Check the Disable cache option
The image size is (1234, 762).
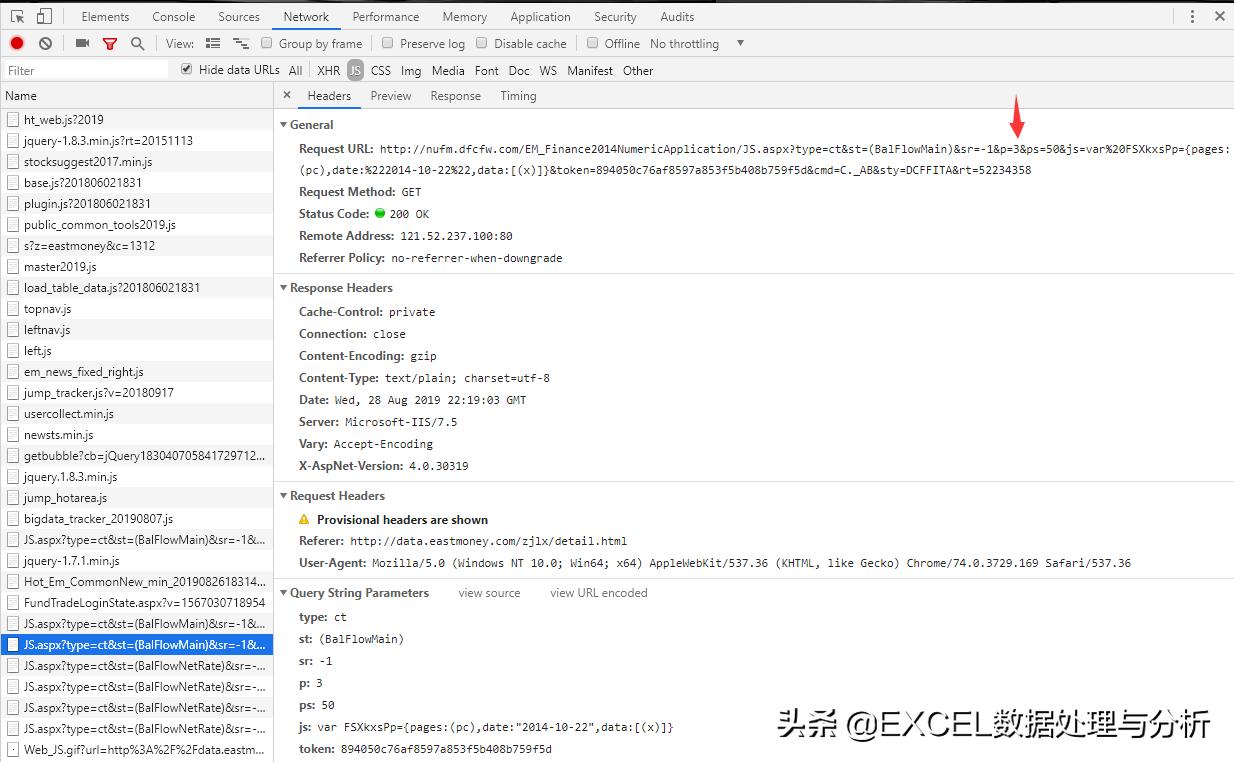(485, 42)
